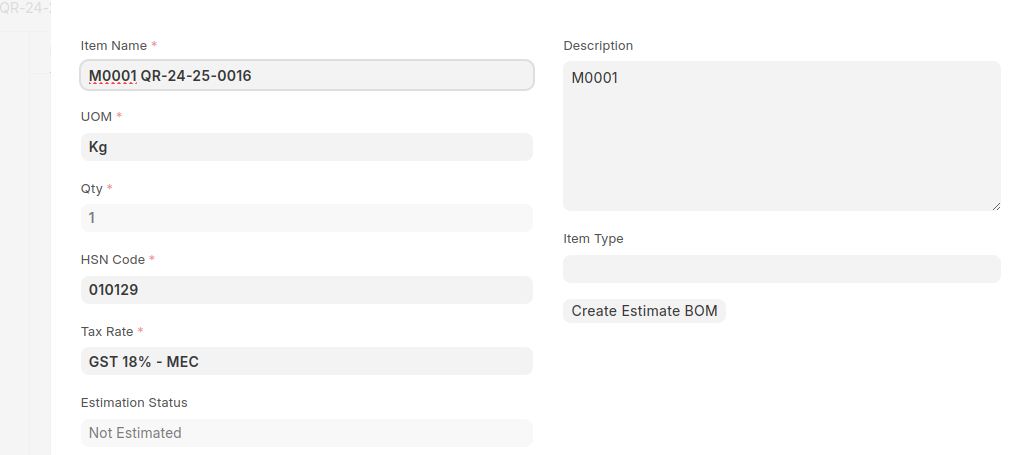Click the Estimation Status field showing Not Estimated
Image resolution: width=1036 pixels, height=455 pixels.
click(306, 433)
